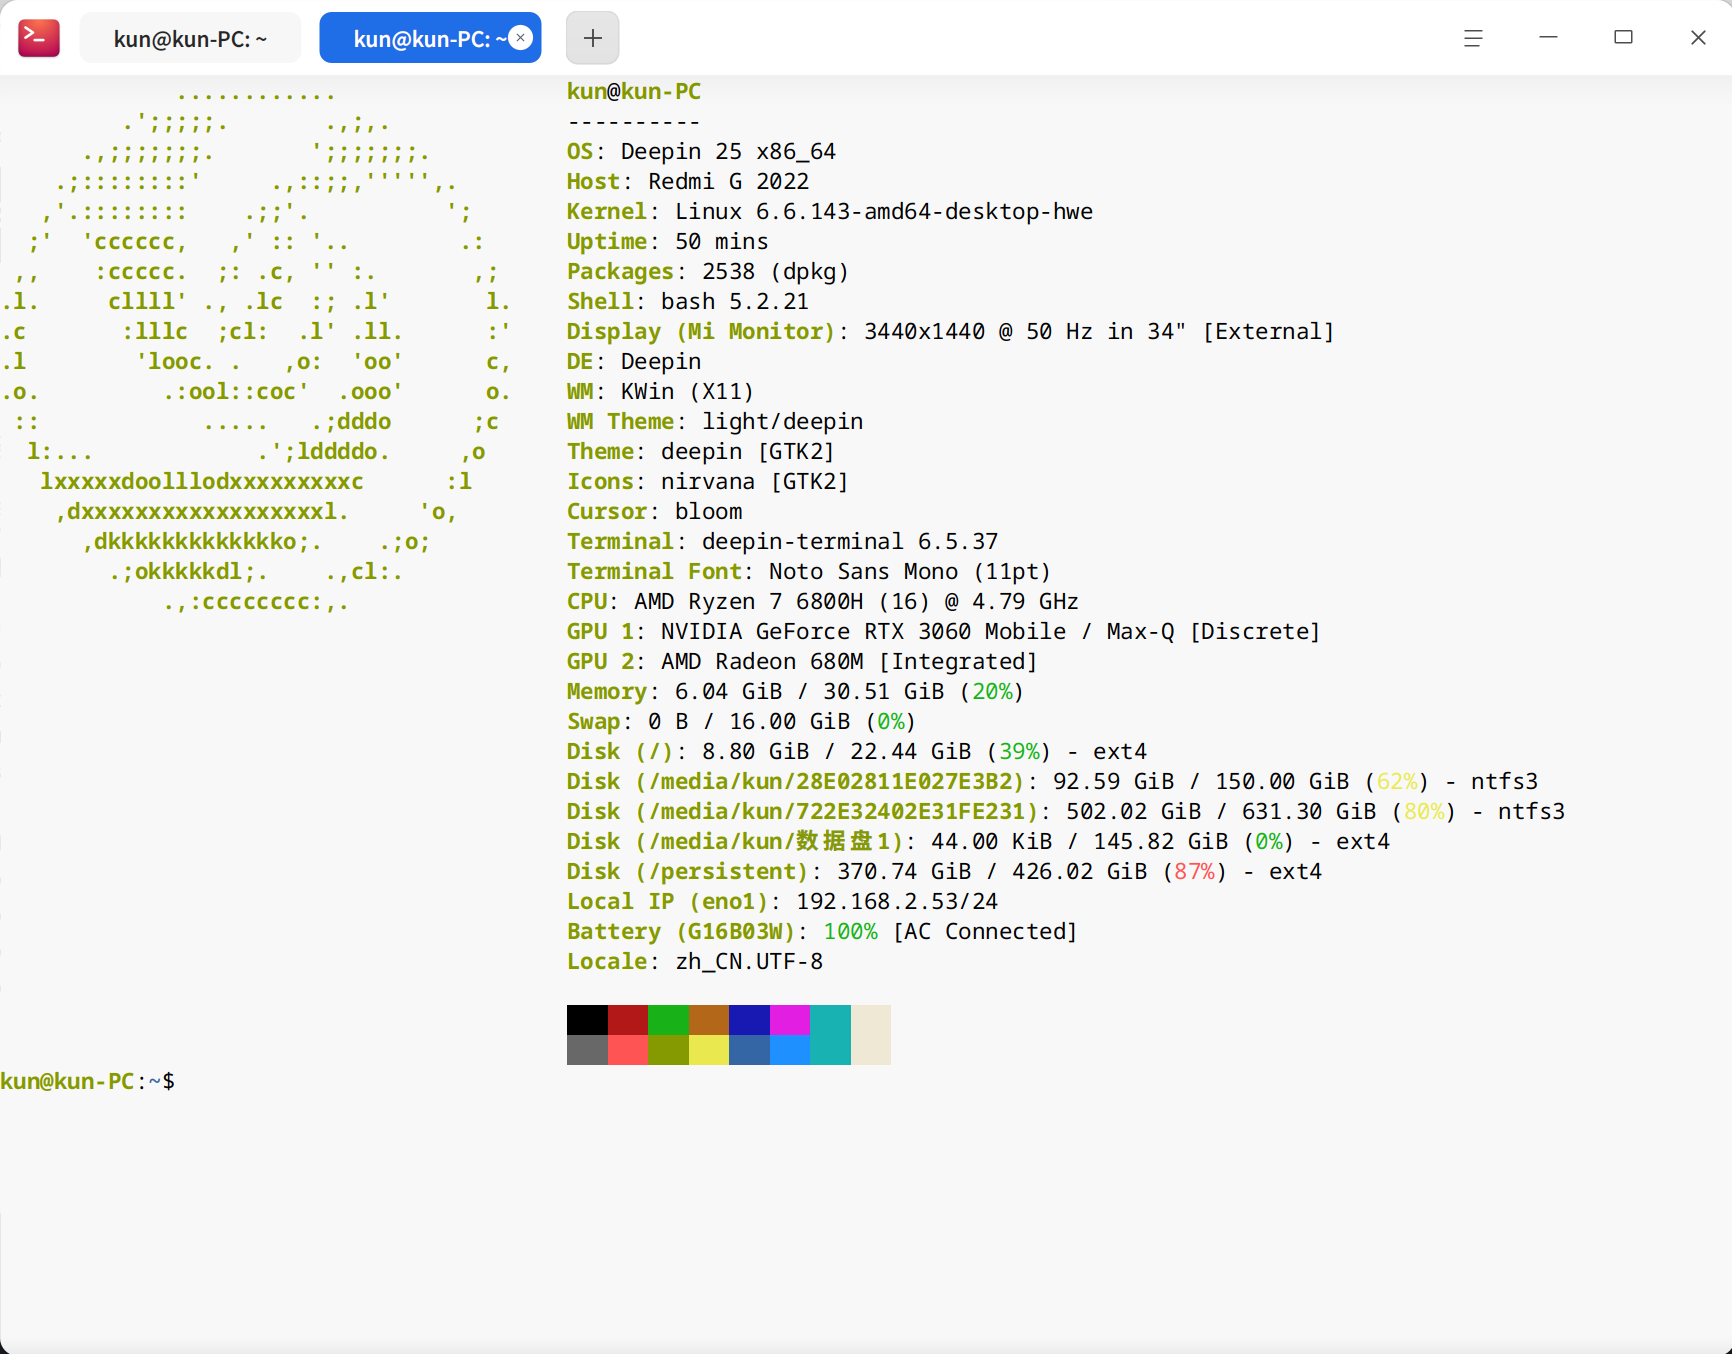Image resolution: width=1732 pixels, height=1354 pixels.
Task: Click the WM KWin (X11) line
Action: pos(661,391)
